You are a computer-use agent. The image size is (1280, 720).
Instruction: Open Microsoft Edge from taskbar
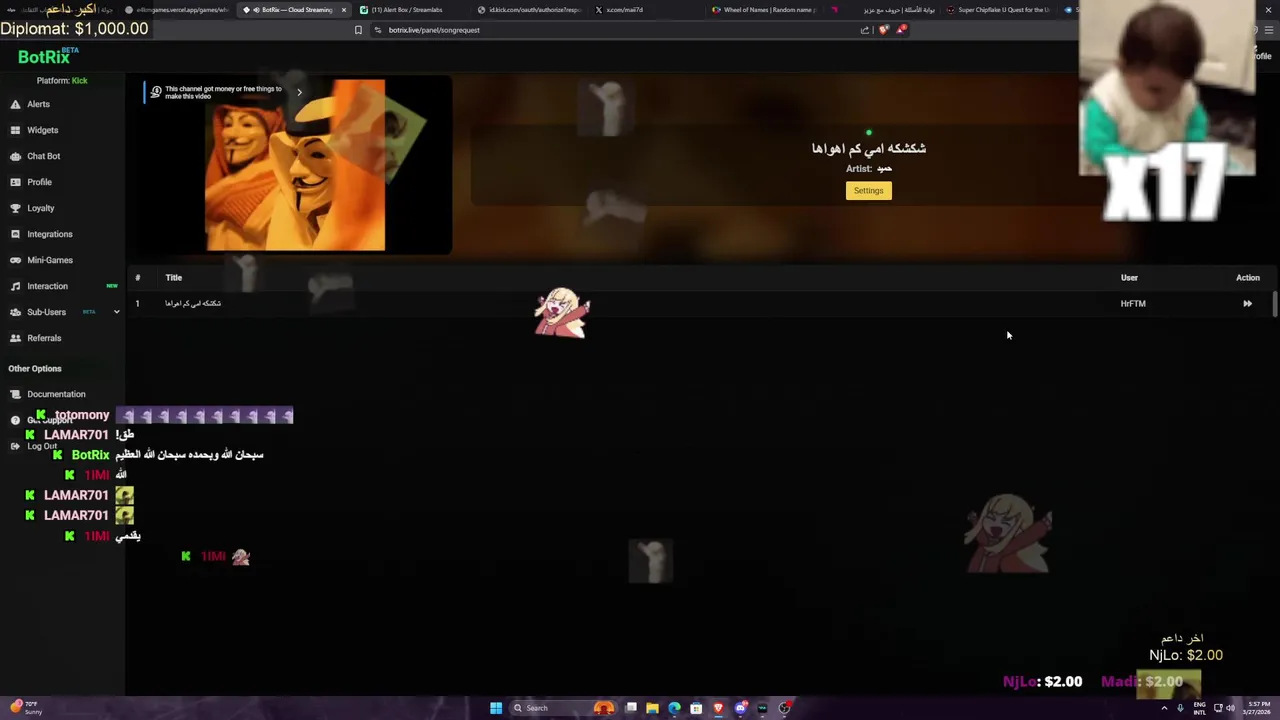click(674, 708)
